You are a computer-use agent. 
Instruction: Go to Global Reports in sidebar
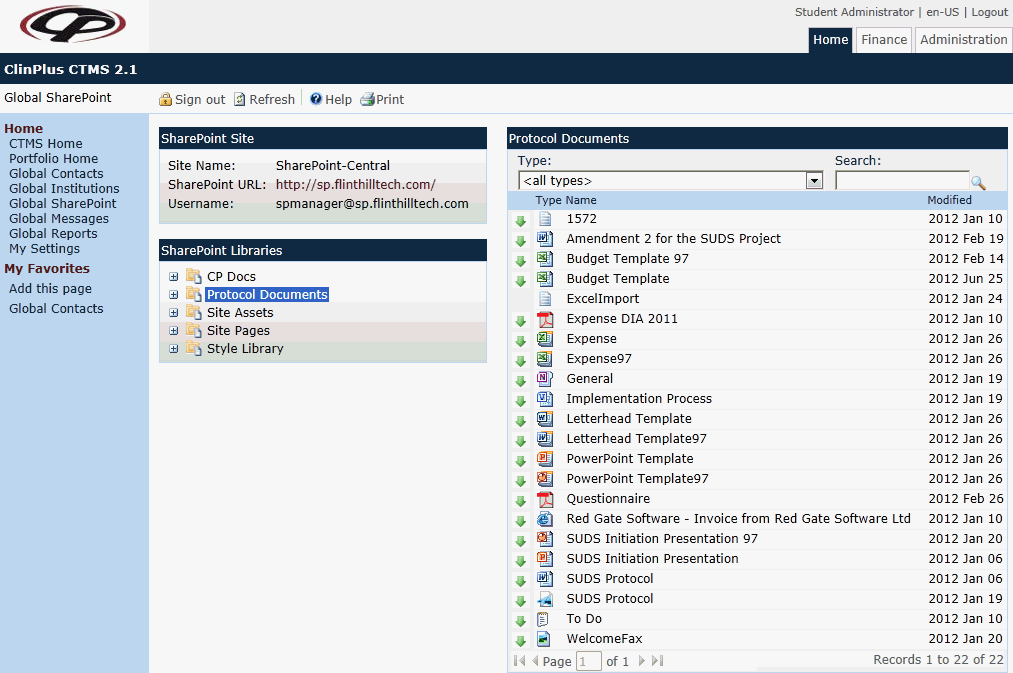[x=53, y=234]
